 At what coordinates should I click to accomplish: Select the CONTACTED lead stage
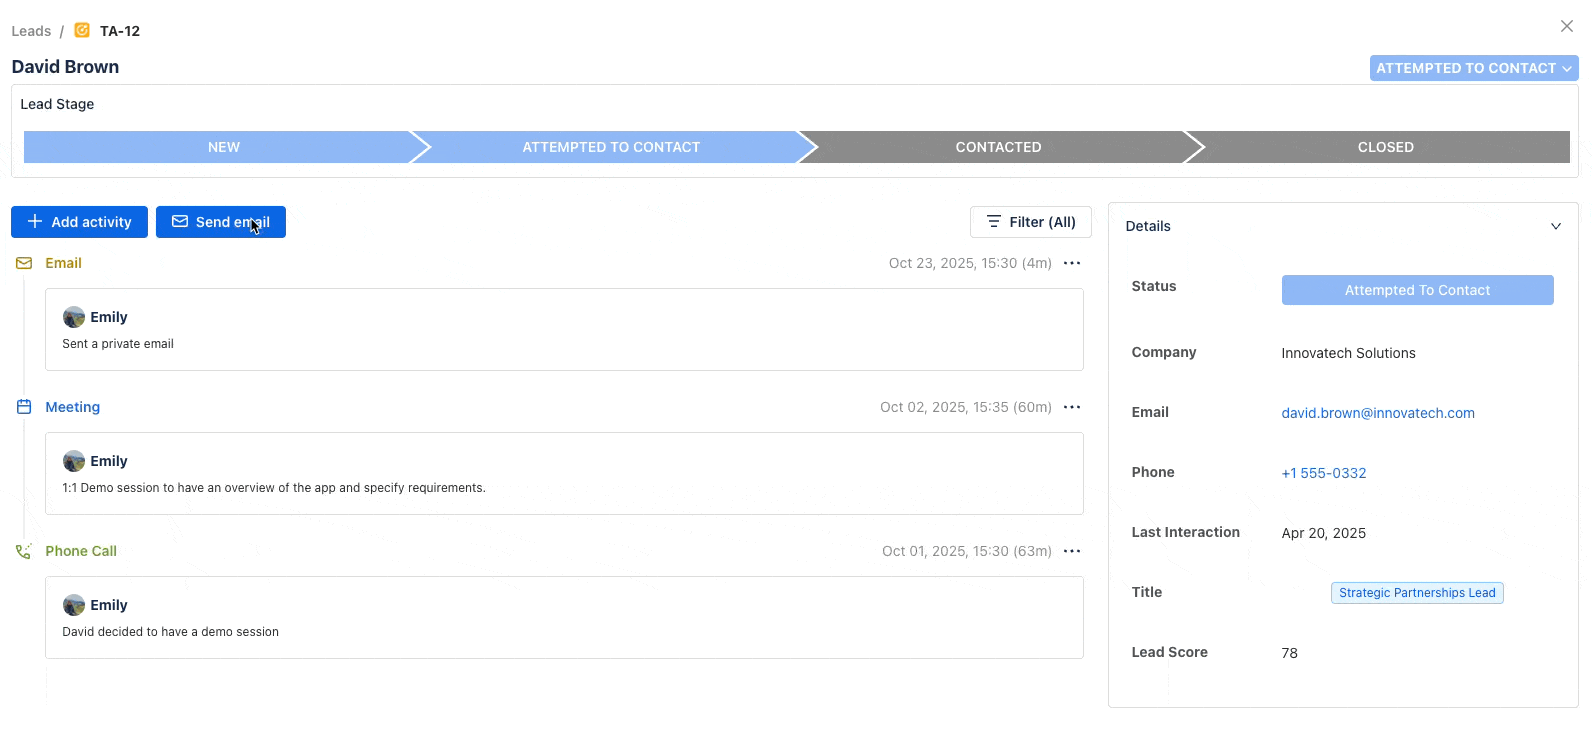pyautogui.click(x=998, y=147)
